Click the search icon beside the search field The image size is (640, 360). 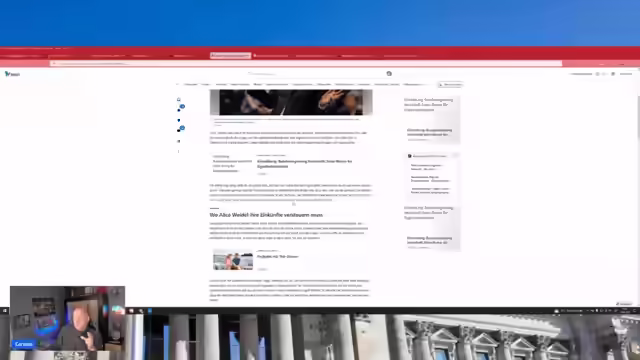click(x=389, y=73)
